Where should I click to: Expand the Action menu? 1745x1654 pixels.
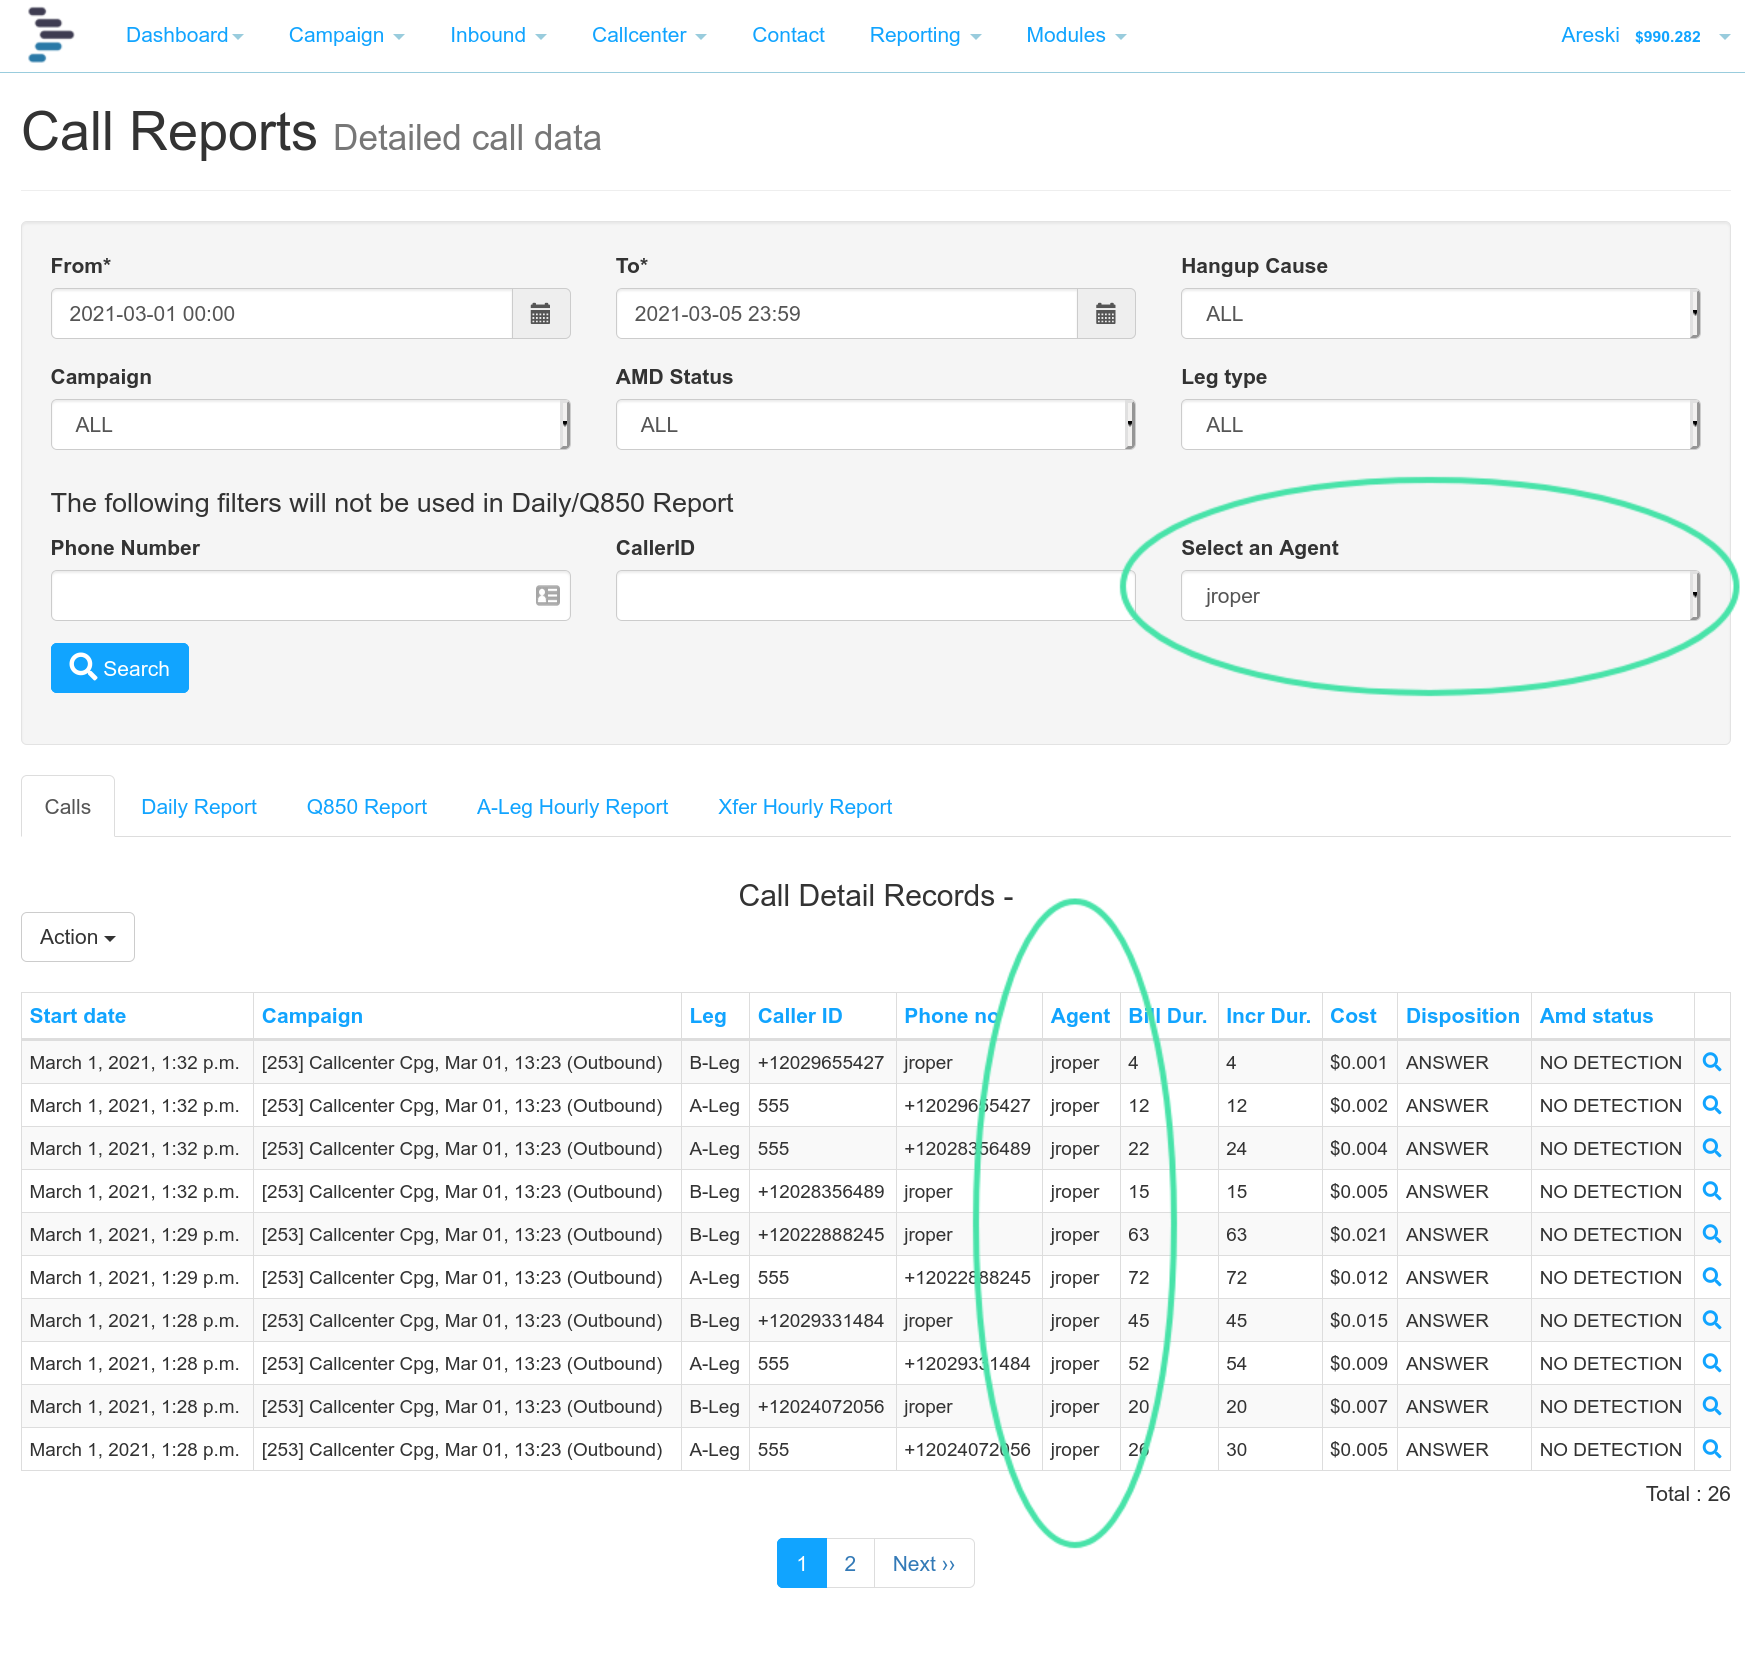pos(77,937)
